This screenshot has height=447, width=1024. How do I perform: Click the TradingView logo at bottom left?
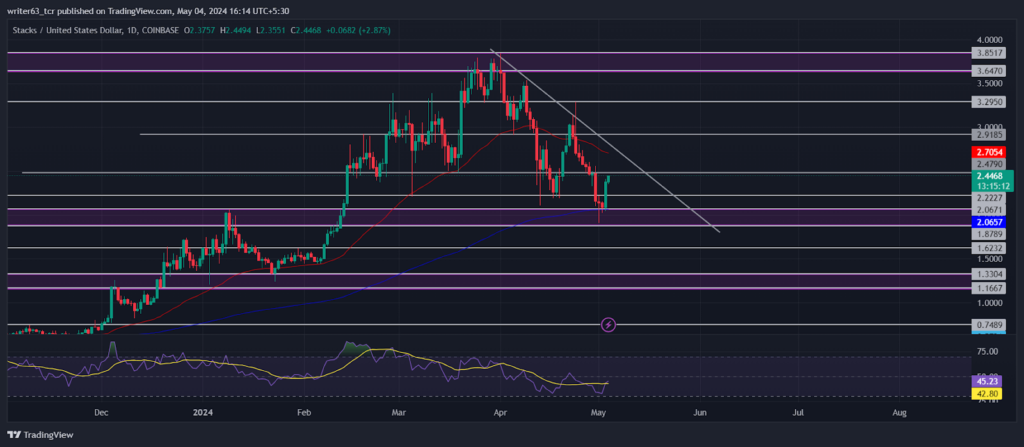[x=40, y=435]
